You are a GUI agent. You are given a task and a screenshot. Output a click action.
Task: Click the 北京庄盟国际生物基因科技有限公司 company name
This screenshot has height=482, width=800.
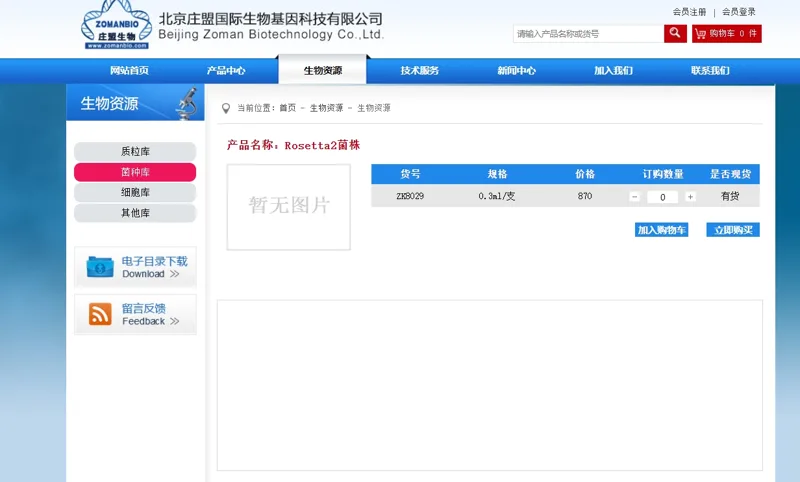click(x=270, y=19)
